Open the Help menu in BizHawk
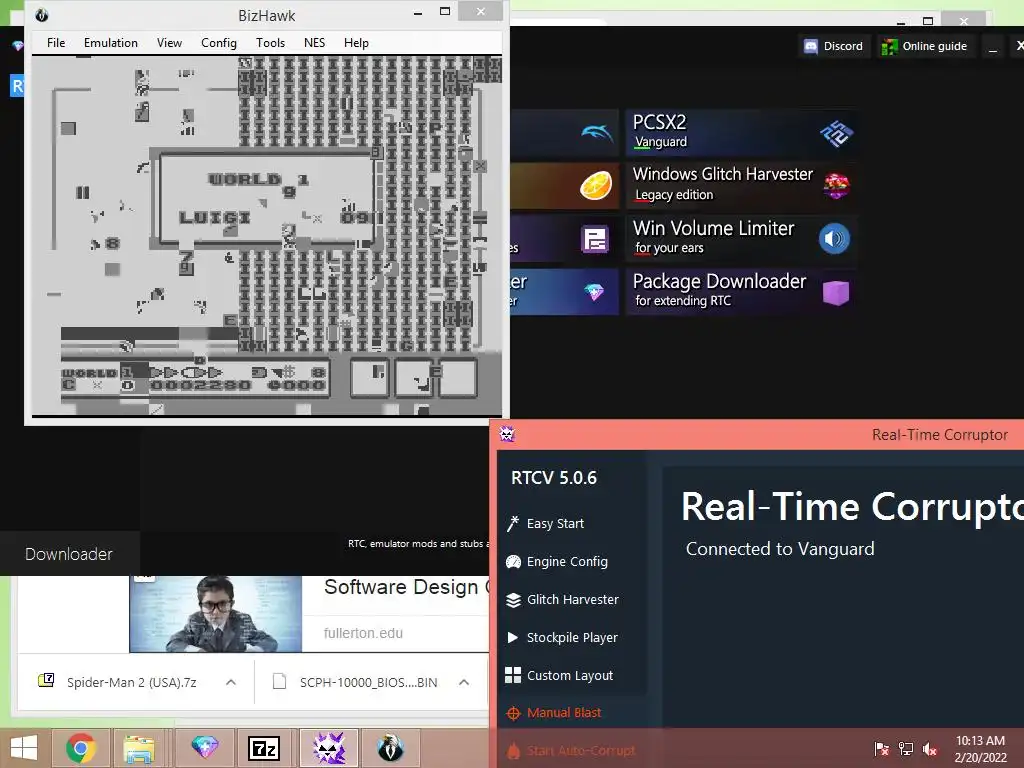This screenshot has width=1024, height=768. tap(356, 43)
